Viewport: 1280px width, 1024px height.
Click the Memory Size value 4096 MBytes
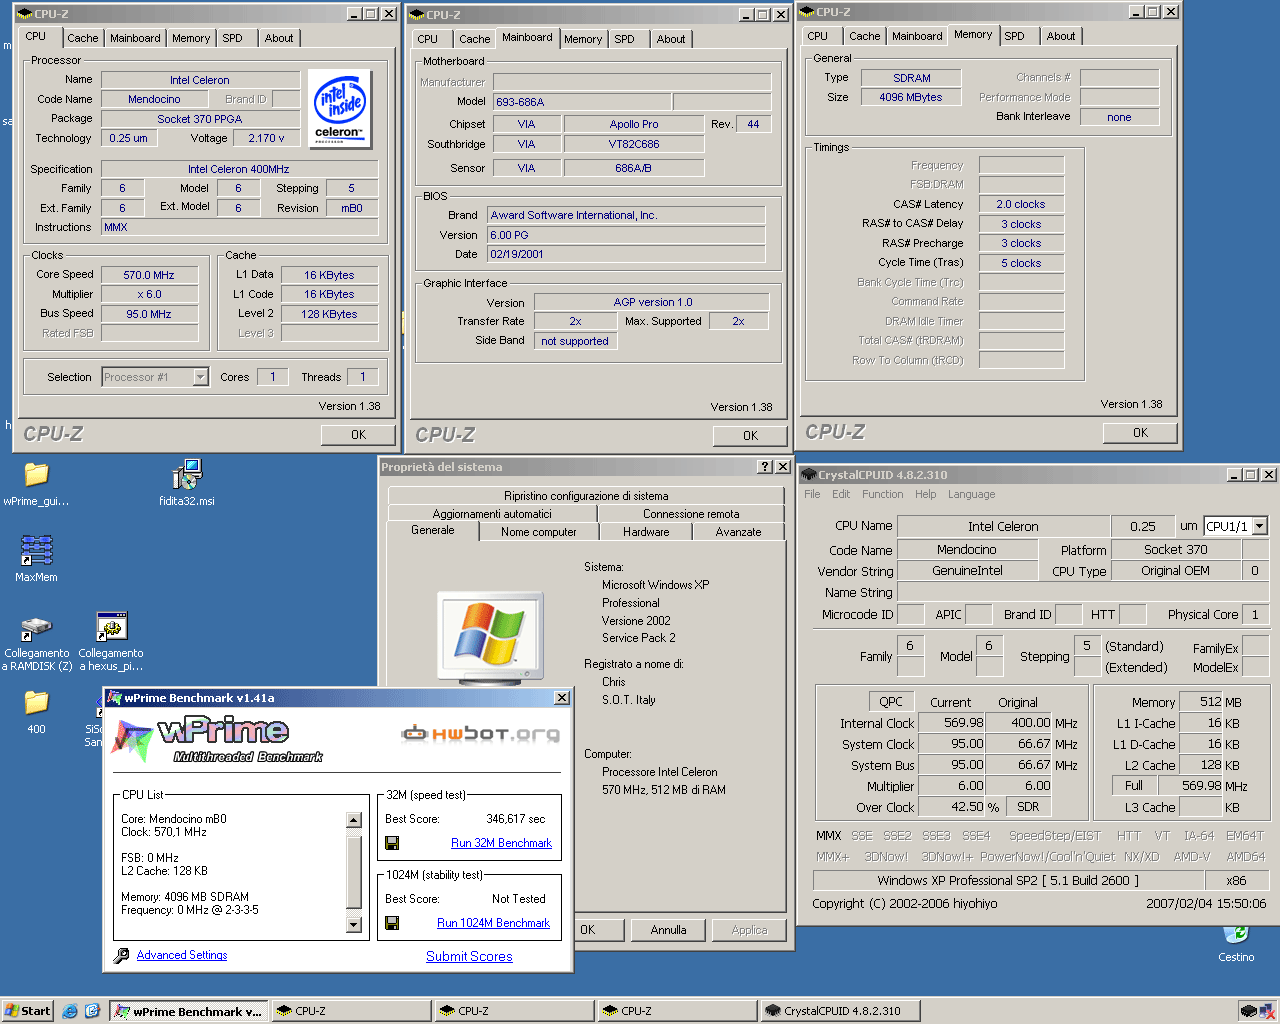911,97
